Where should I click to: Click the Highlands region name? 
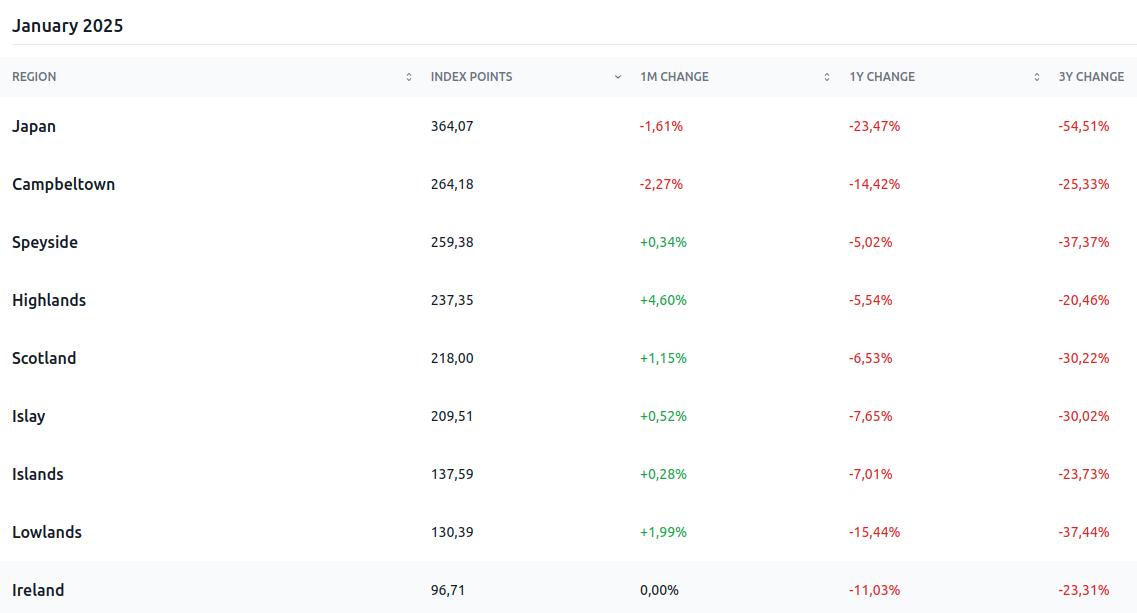pos(49,300)
